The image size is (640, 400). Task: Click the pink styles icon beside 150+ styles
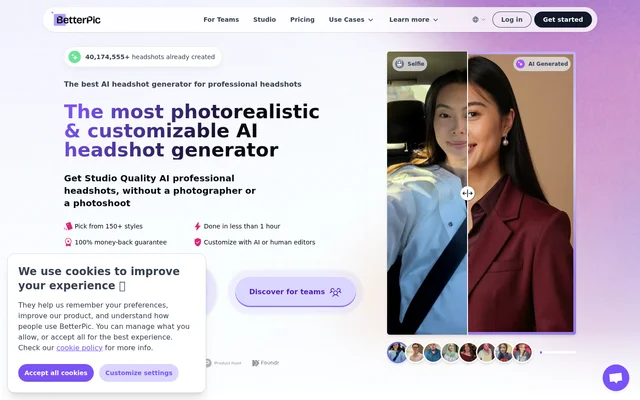coord(68,226)
